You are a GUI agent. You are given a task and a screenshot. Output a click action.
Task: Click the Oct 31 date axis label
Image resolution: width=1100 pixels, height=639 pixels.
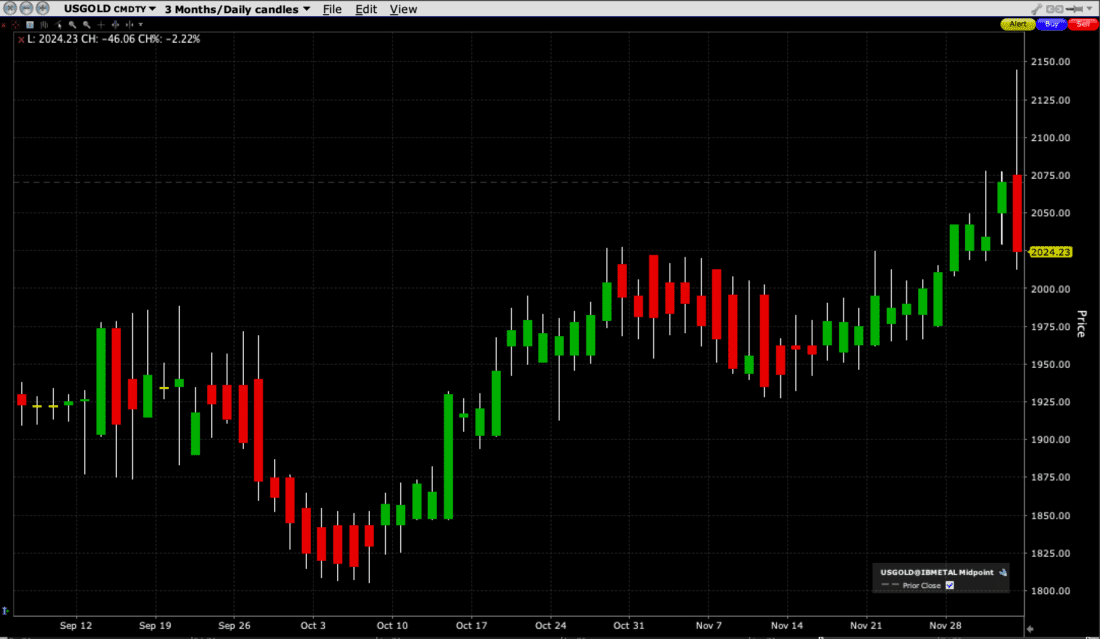coord(629,626)
